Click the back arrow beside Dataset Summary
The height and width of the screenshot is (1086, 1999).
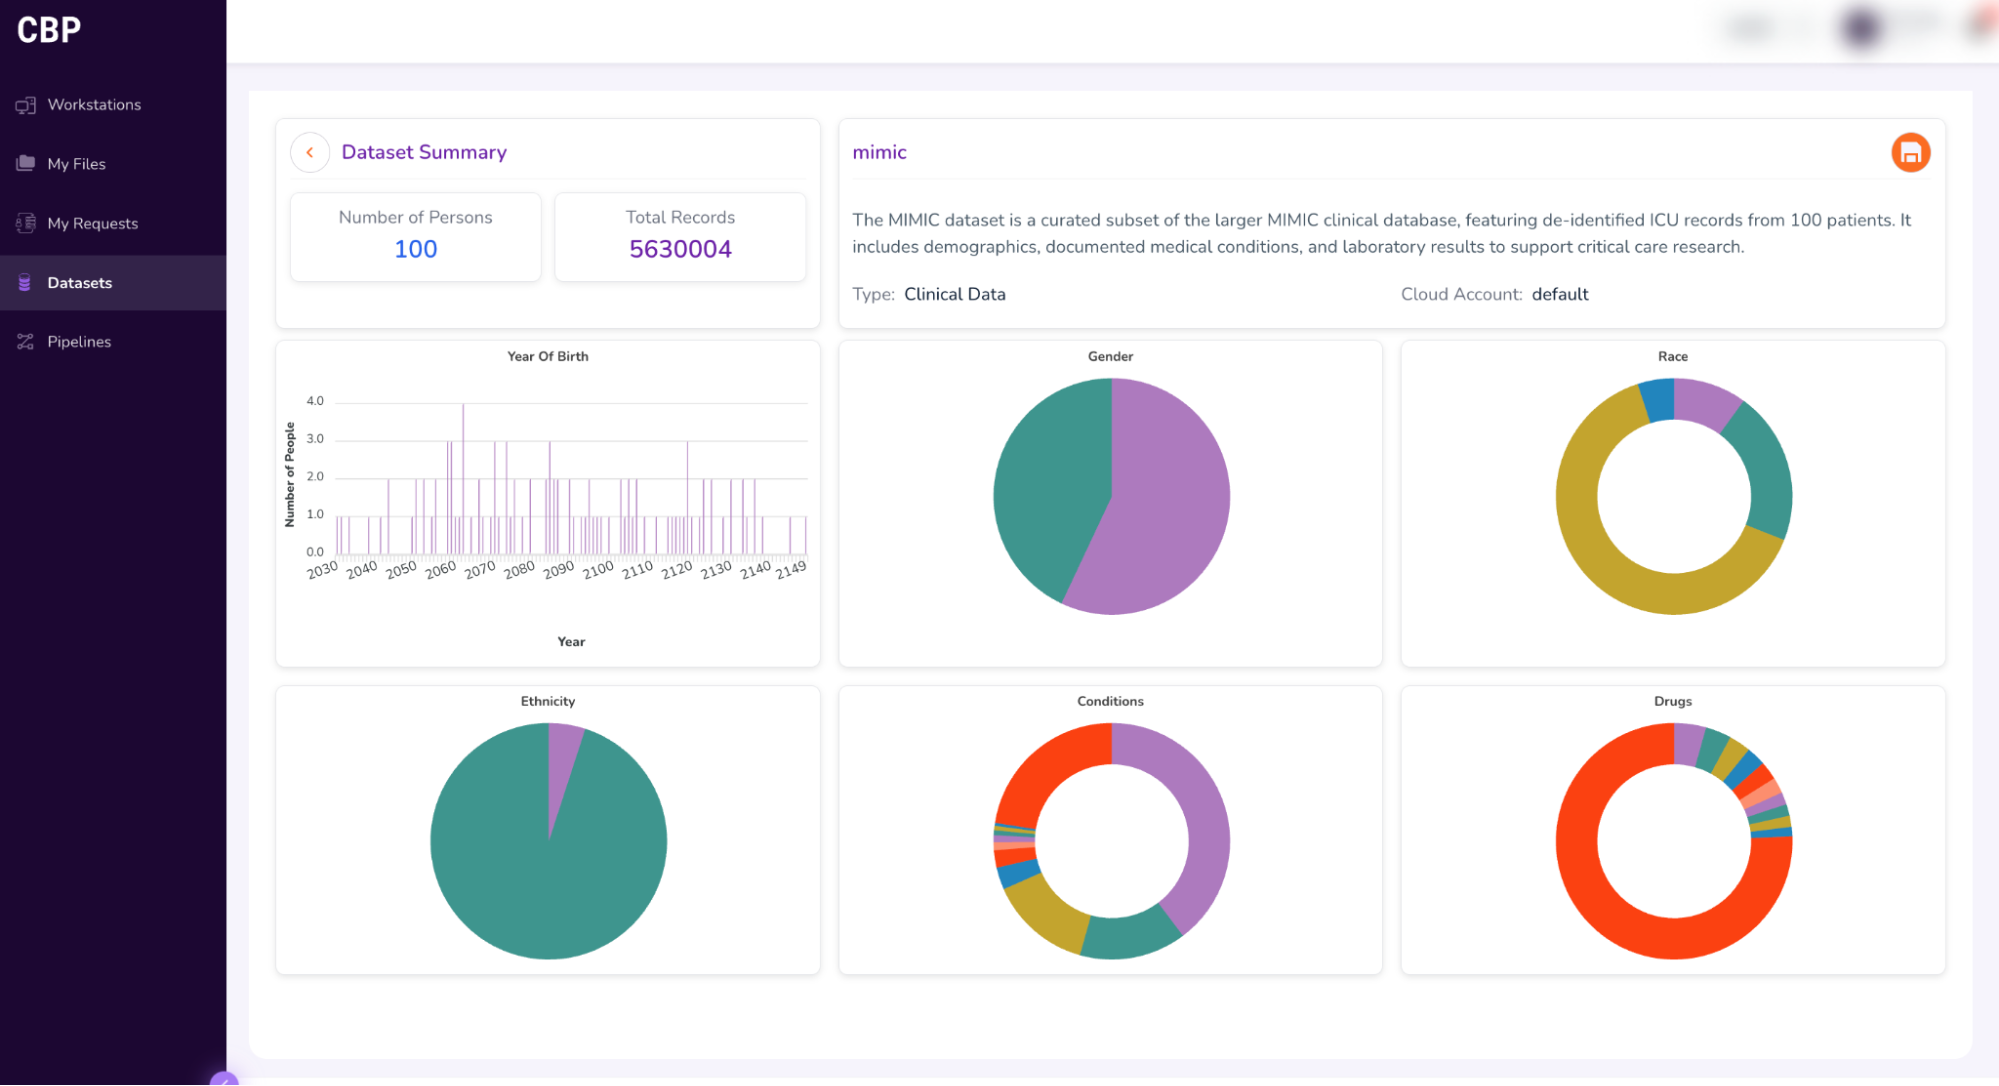pyautogui.click(x=310, y=153)
